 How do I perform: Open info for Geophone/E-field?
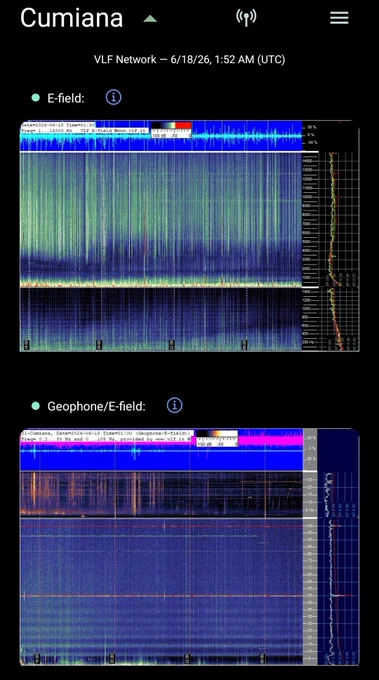pos(175,405)
